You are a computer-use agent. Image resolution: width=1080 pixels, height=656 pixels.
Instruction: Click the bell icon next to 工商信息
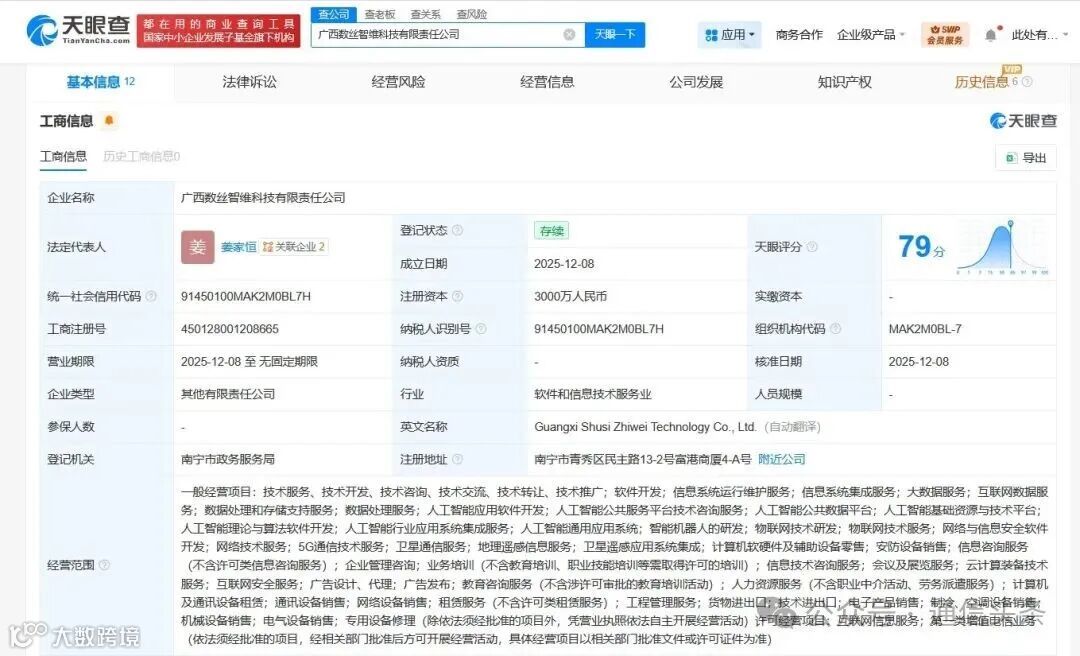[109, 121]
